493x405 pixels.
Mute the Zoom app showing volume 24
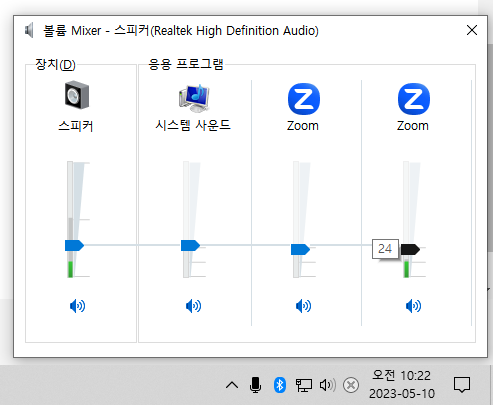(x=413, y=306)
